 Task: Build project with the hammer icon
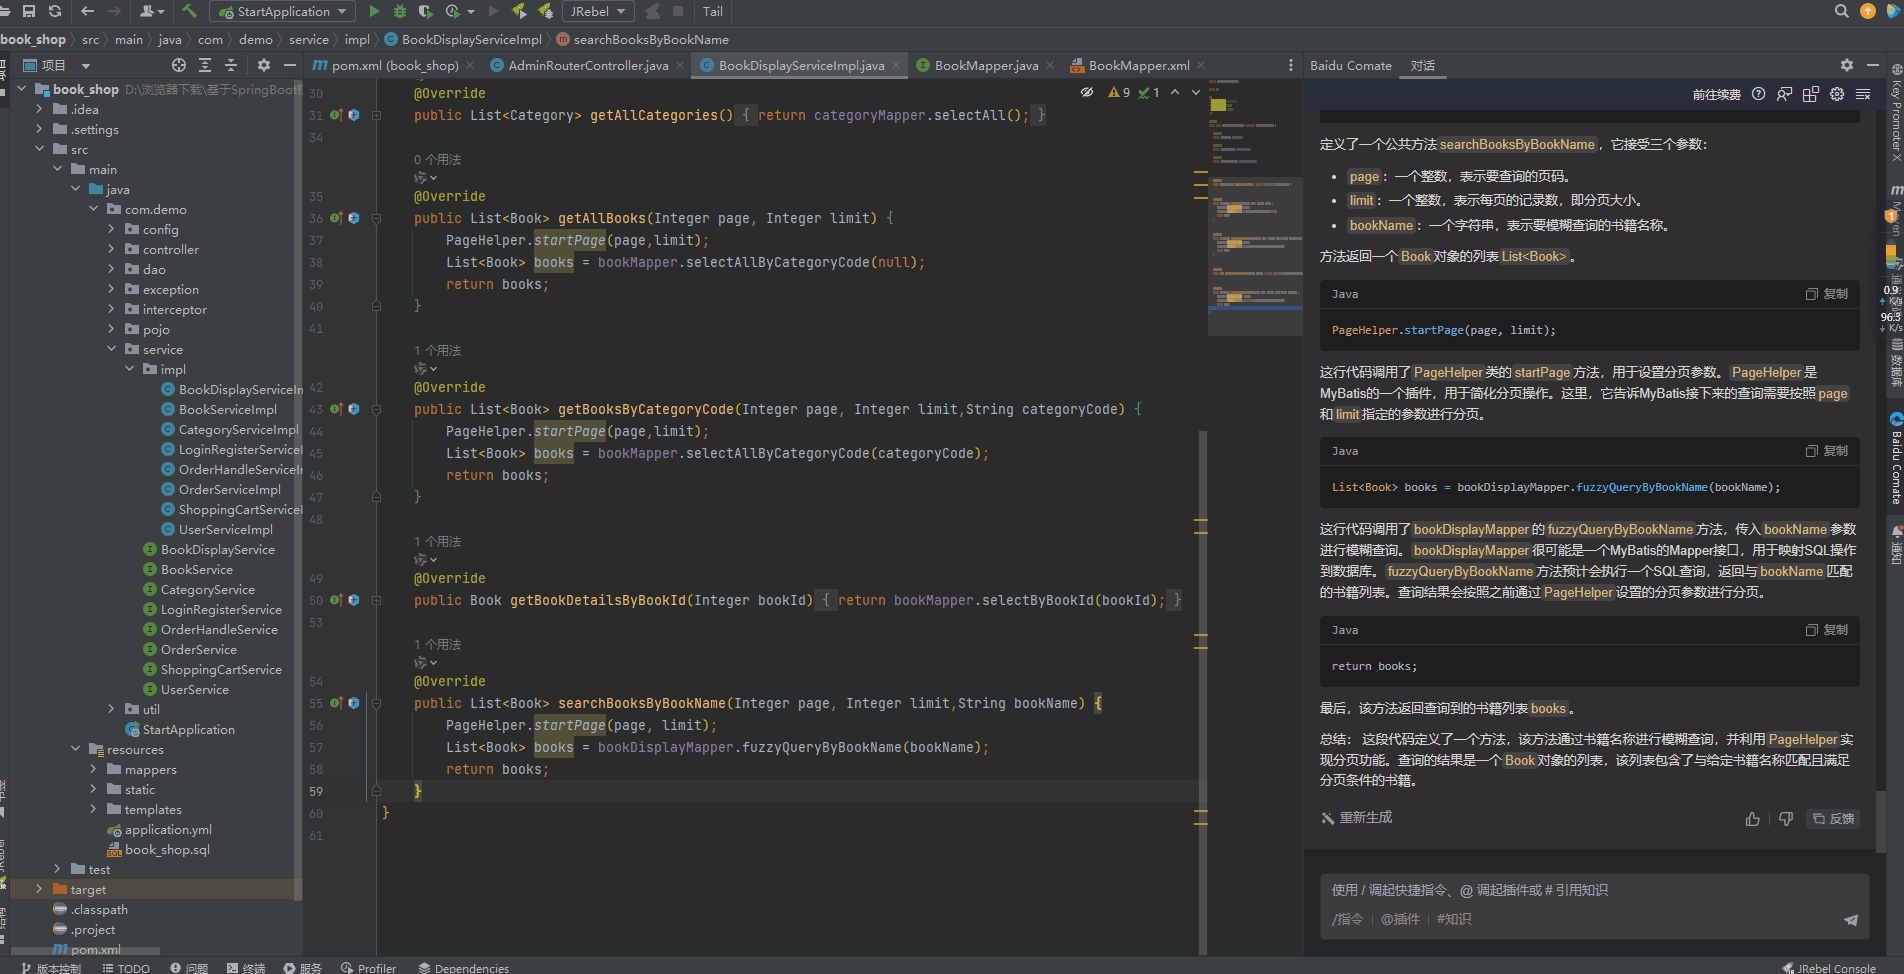190,11
